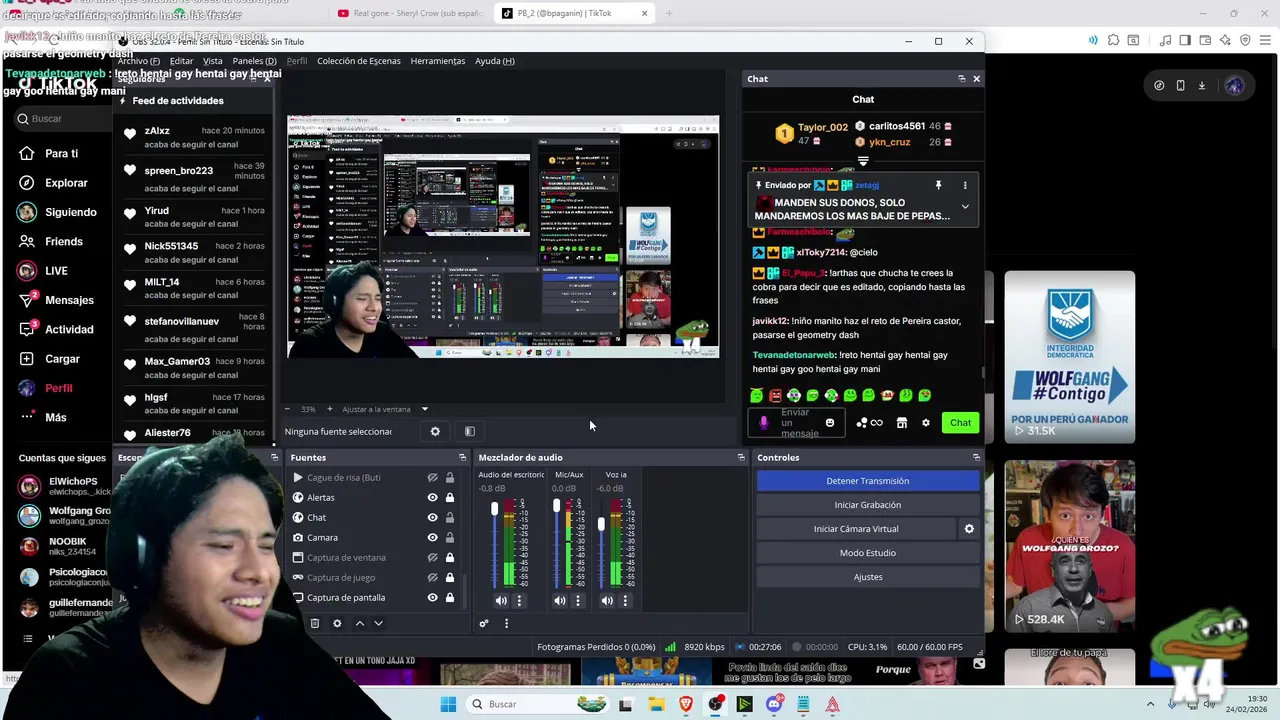Screen dimensions: 1280x720
Task: Show the Captura de ventana source
Action: coord(432,558)
